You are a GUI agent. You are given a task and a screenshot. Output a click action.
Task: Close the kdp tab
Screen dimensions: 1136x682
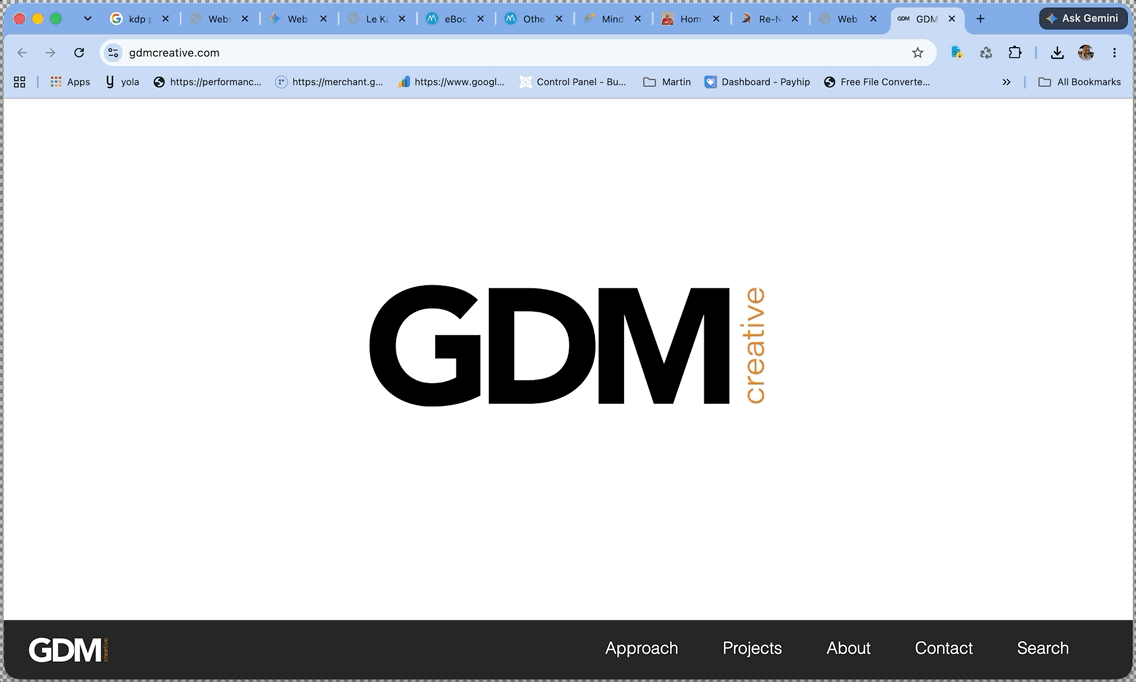(165, 19)
